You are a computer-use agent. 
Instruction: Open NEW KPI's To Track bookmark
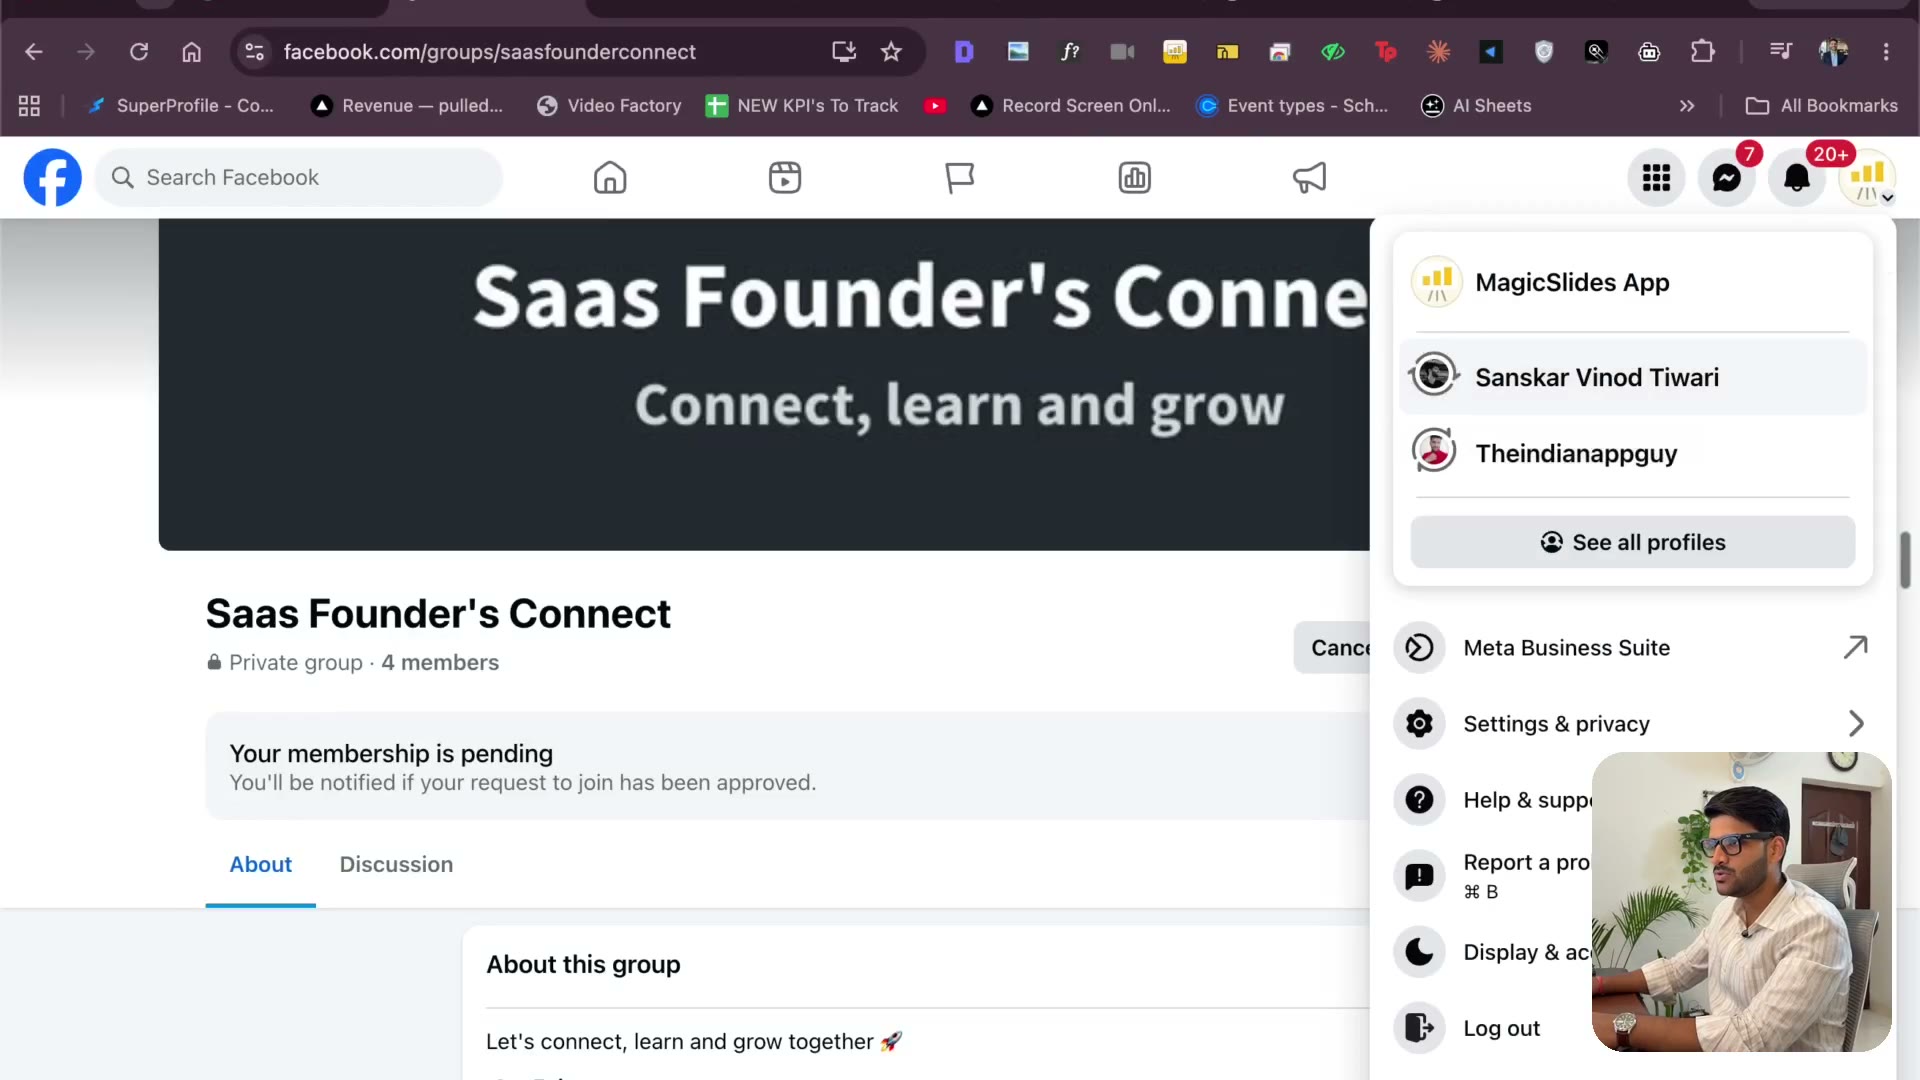(x=802, y=106)
